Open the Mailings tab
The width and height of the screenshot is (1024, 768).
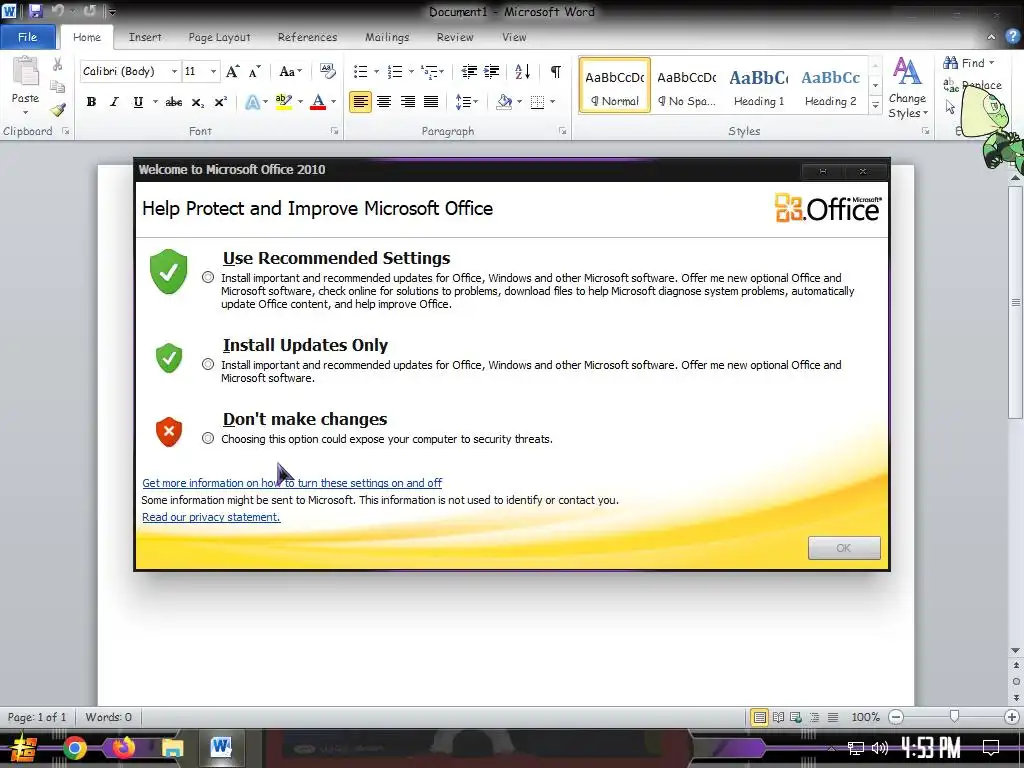click(x=387, y=37)
